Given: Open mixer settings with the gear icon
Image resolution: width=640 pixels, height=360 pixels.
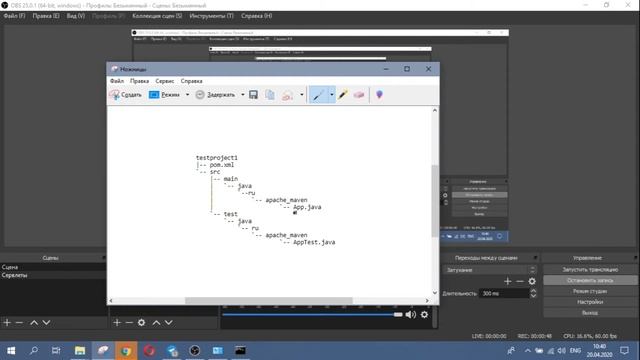Looking at the screenshot, I should [x=424, y=314].
